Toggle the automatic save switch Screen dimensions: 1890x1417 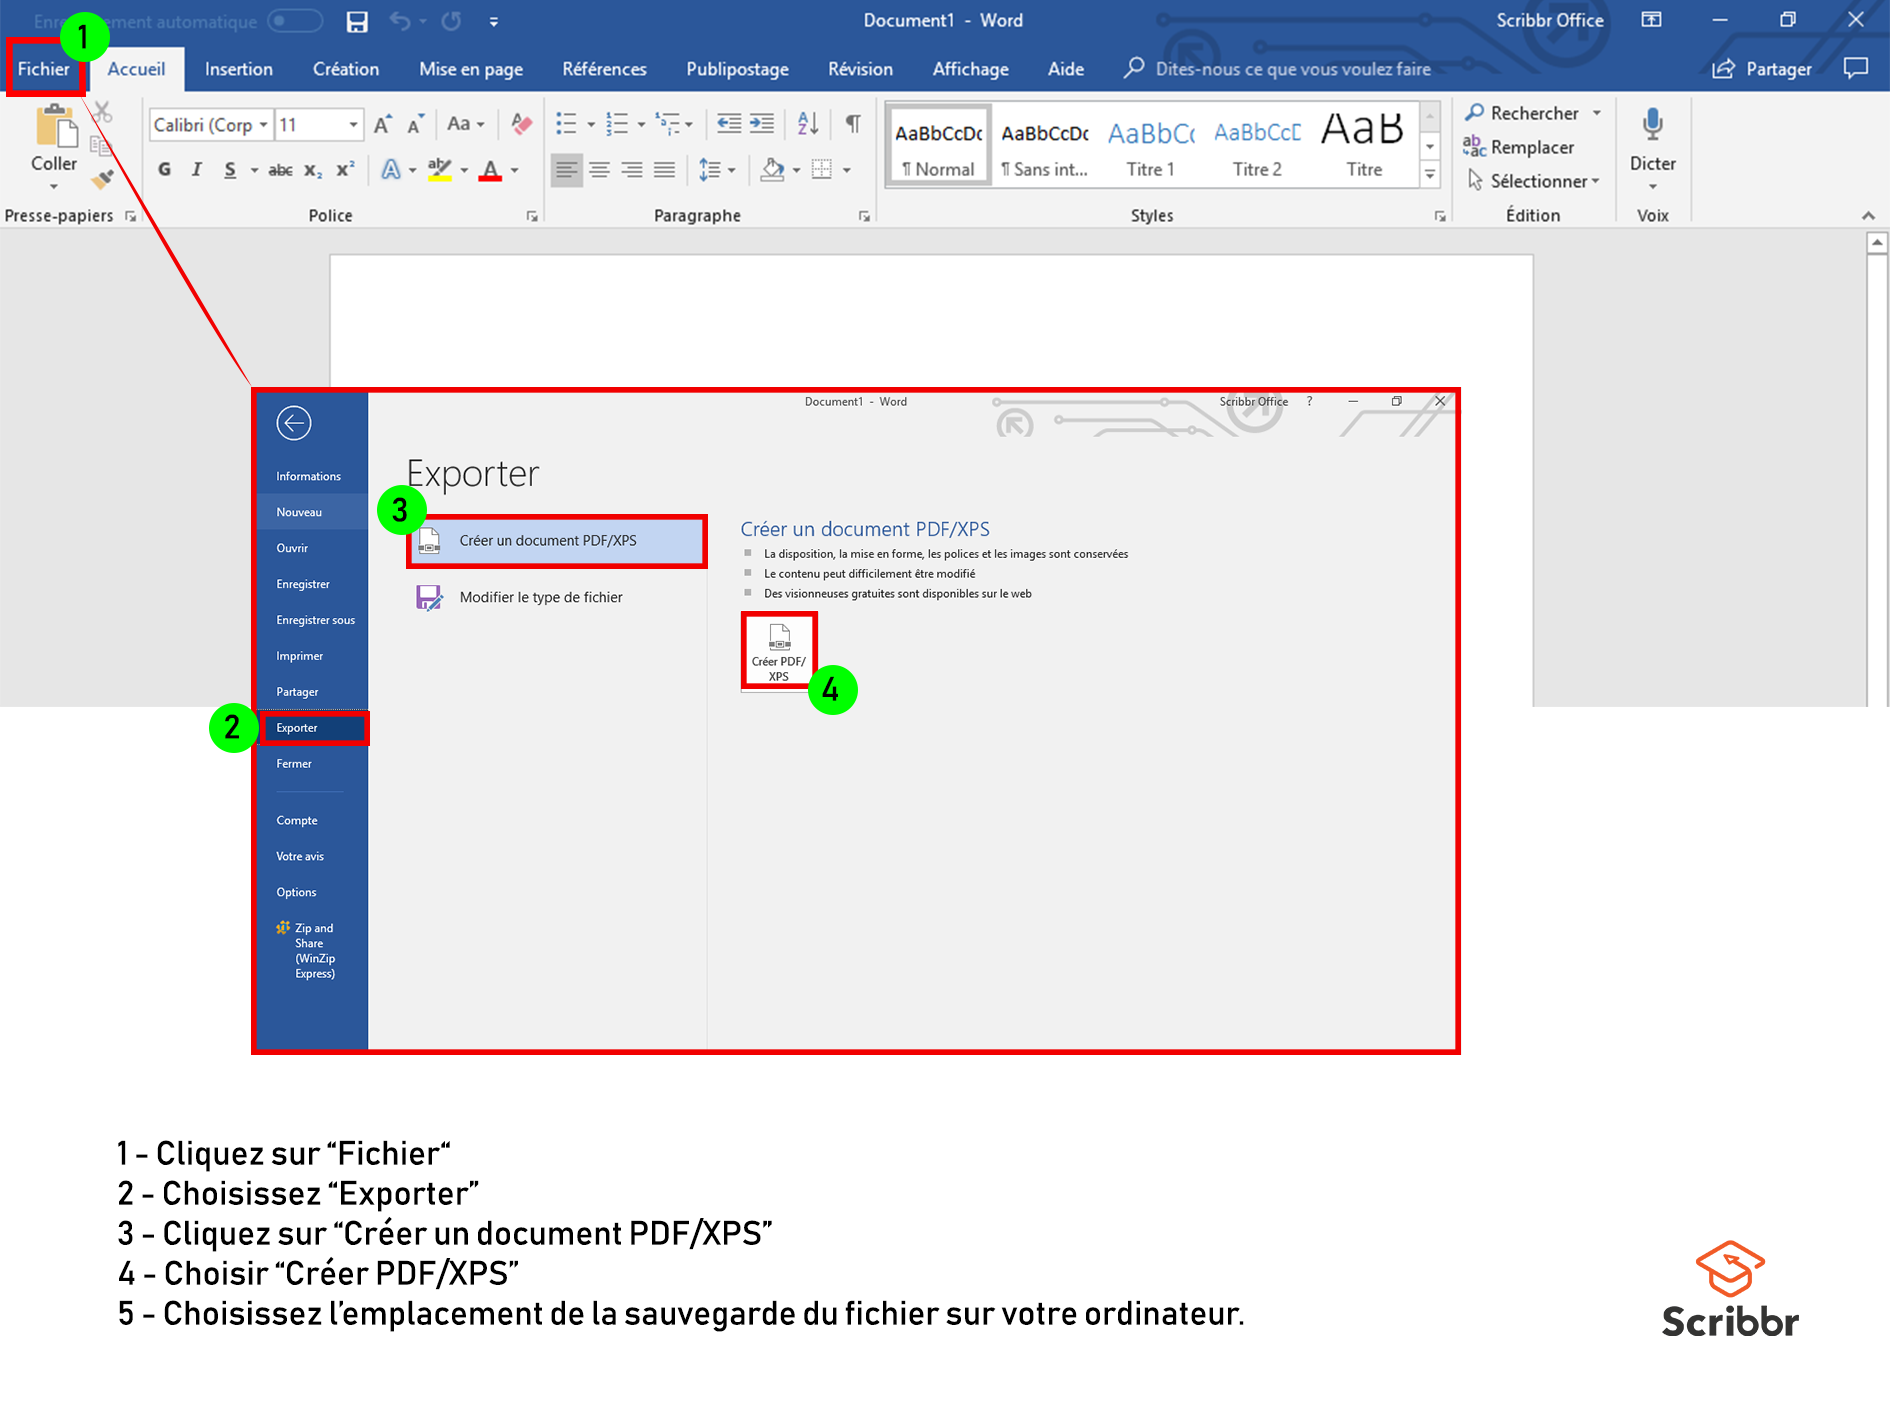click(x=295, y=21)
